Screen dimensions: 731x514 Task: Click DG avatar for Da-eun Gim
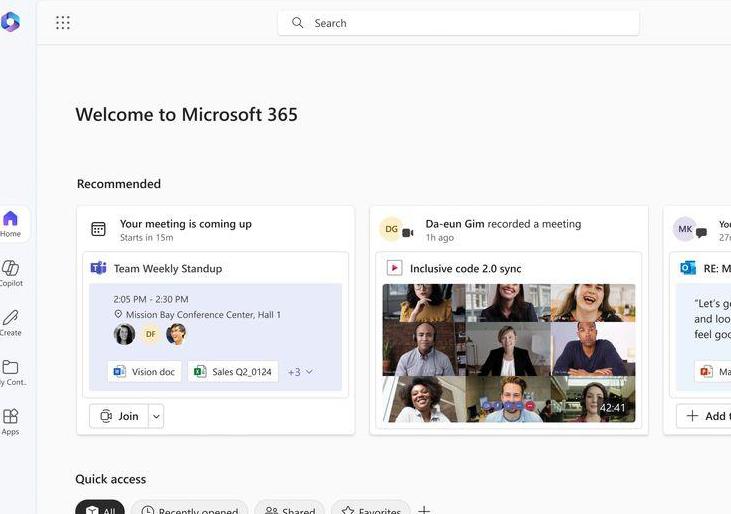[391, 229]
